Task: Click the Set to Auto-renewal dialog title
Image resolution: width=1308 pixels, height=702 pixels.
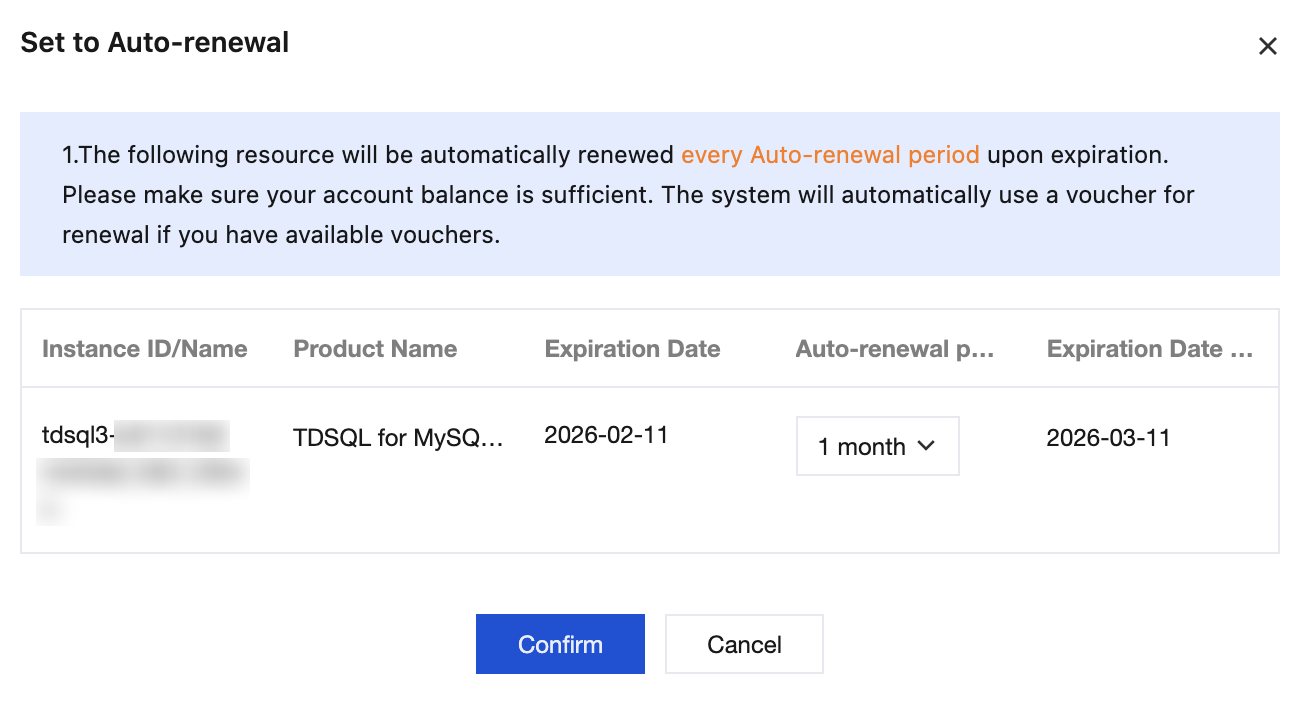Action: 155,43
